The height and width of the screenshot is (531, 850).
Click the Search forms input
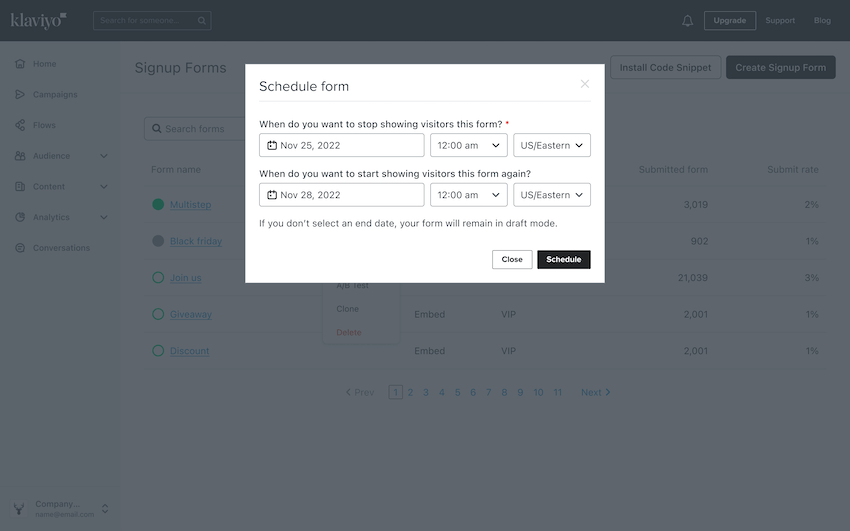[x=195, y=128]
